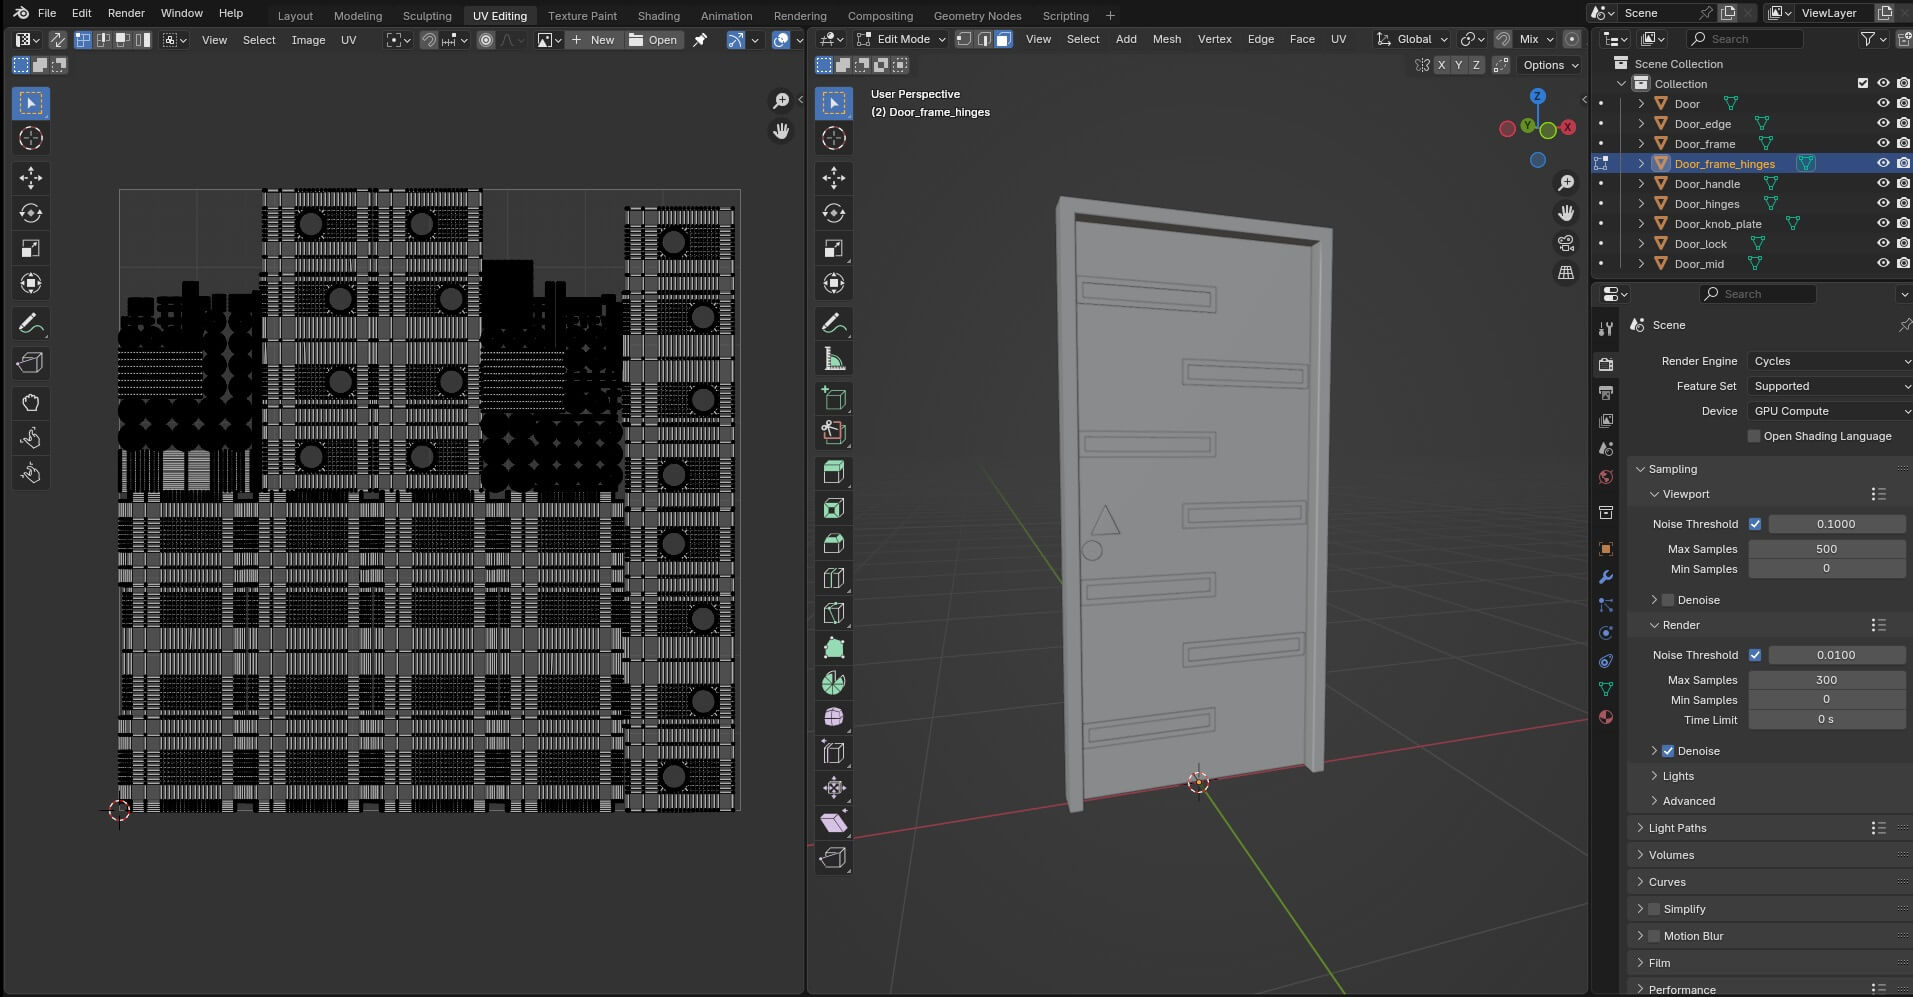
Task: Hide the Door_handle object in the viewport
Action: [1883, 183]
